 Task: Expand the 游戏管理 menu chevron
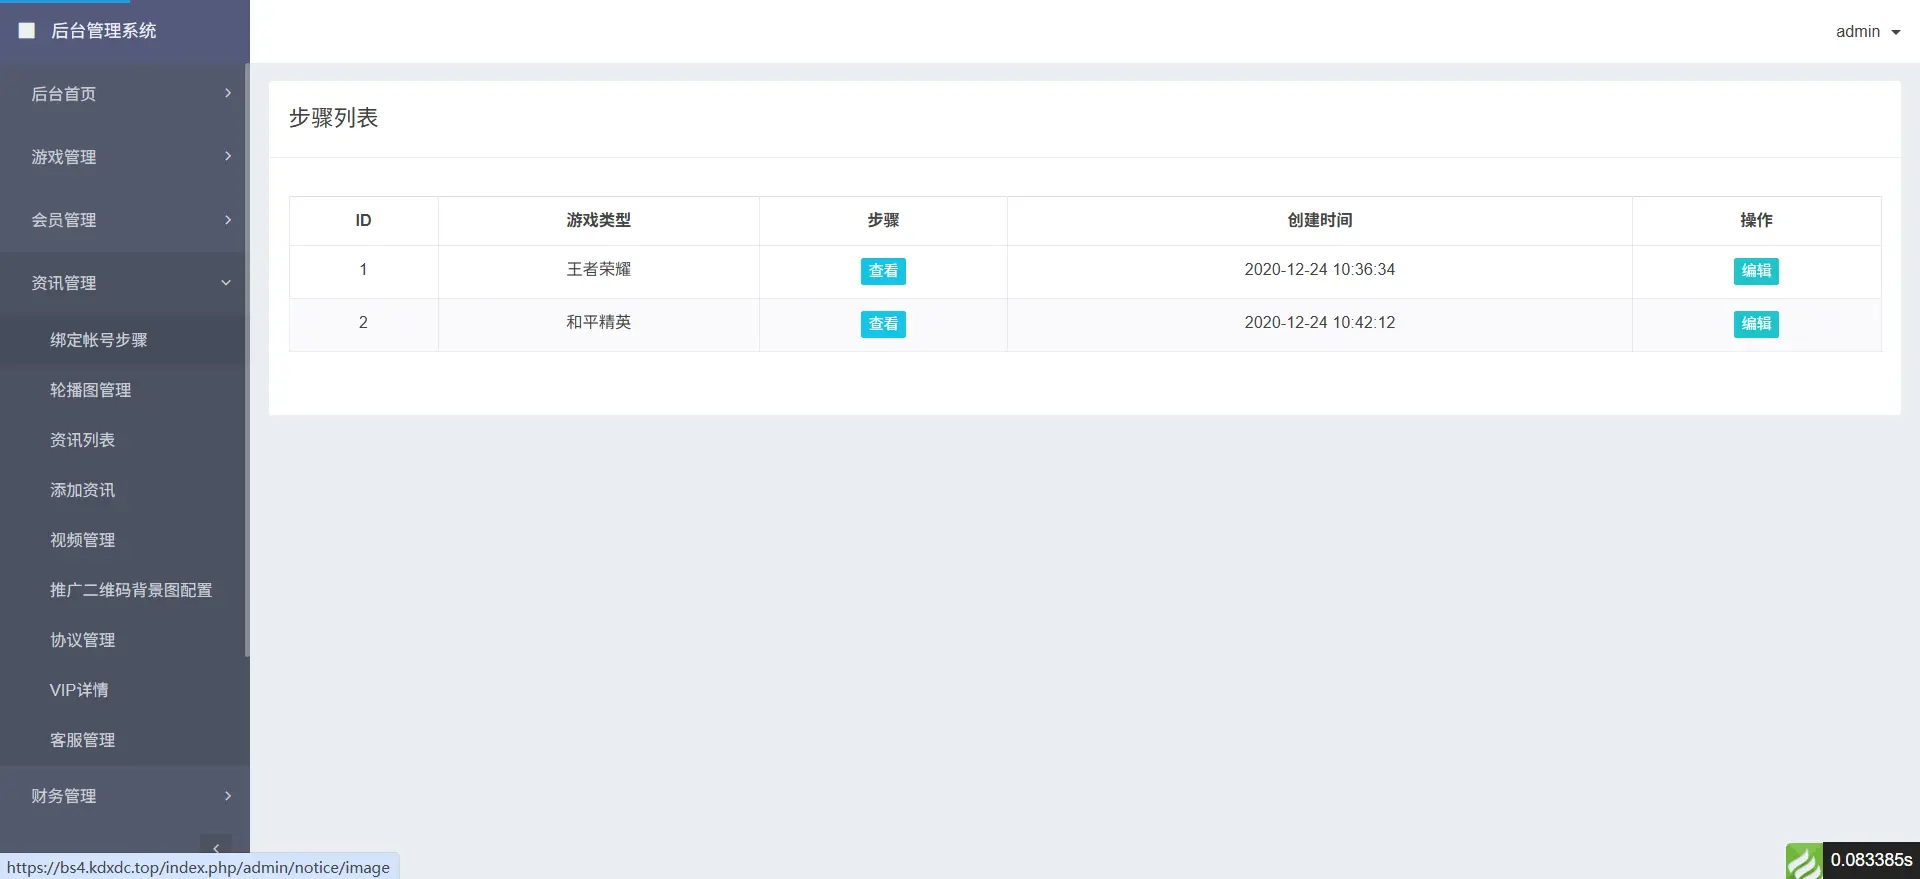pos(228,156)
